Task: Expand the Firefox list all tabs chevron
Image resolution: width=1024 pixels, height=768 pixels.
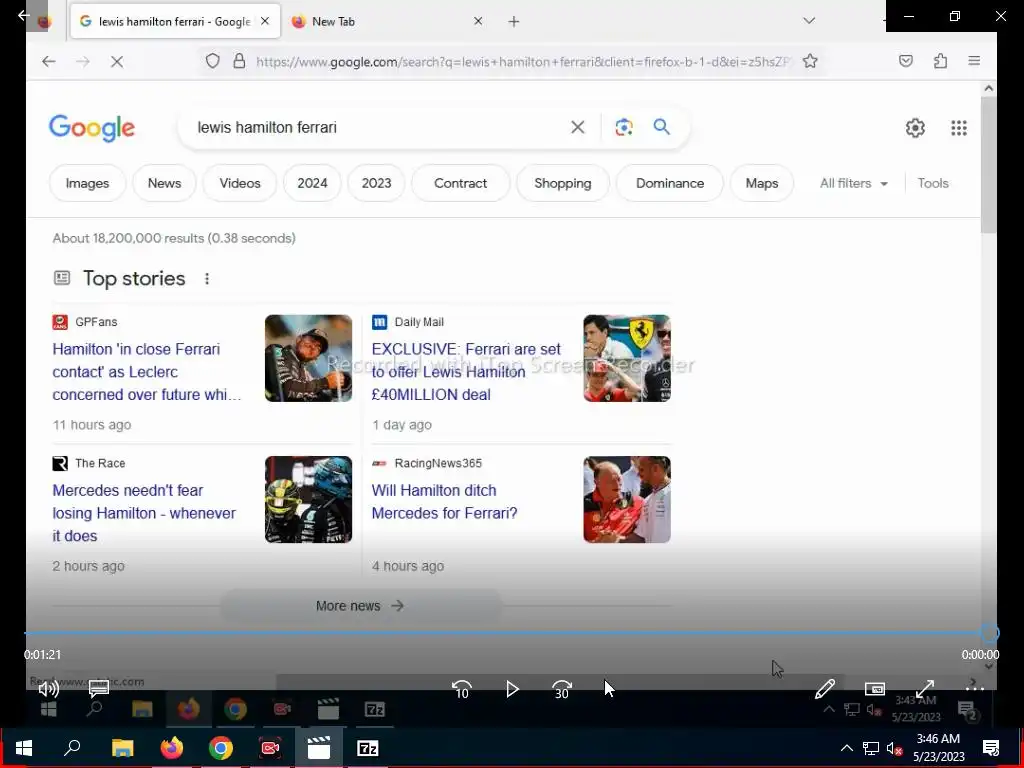Action: point(809,21)
